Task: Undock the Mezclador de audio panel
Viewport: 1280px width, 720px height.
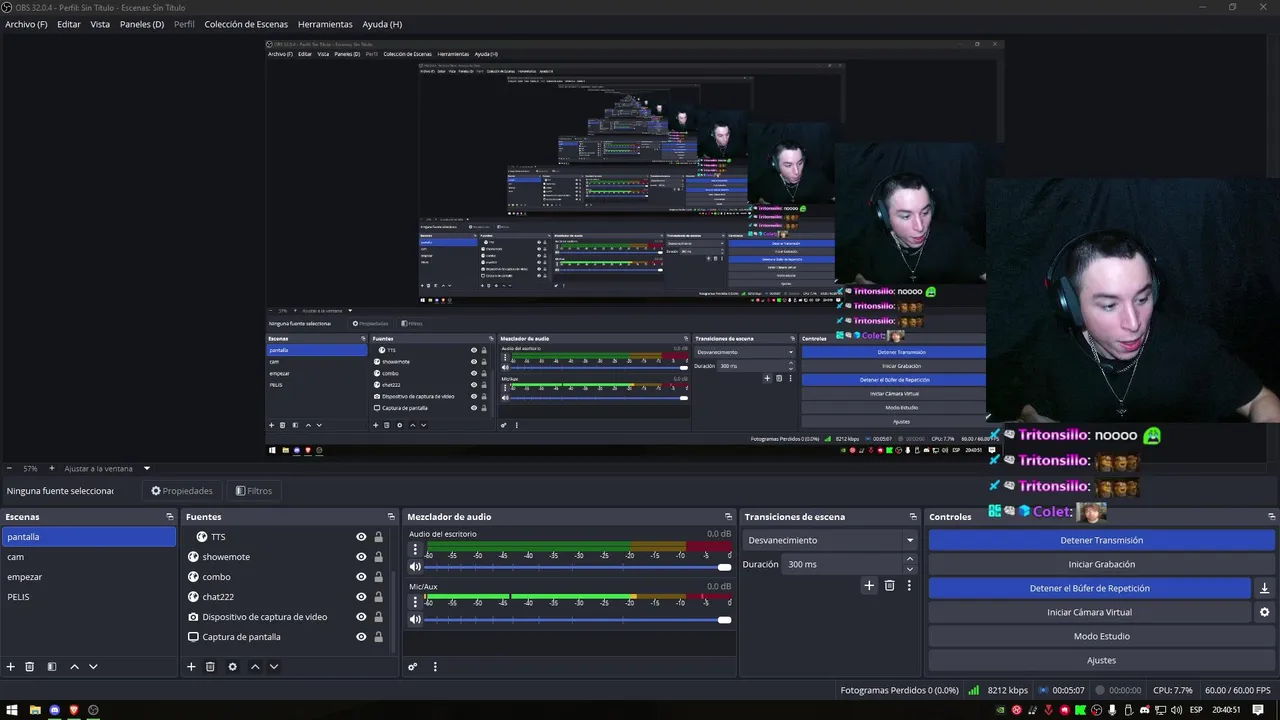Action: click(x=729, y=517)
